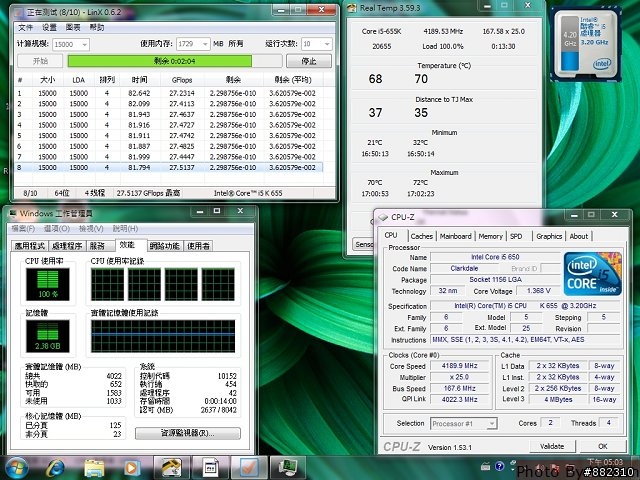640x480 pixels.
Task: Select the 效能 tab in Task Manager
Action: click(x=131, y=245)
